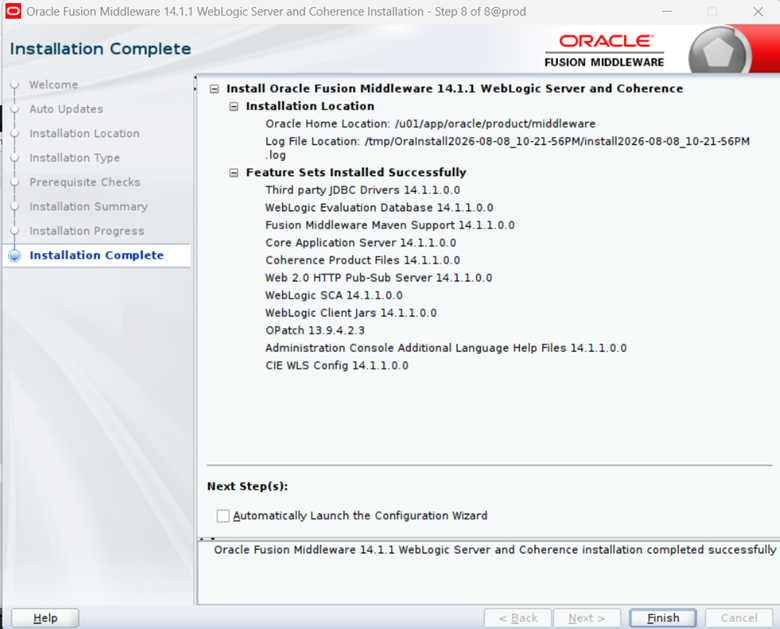Select the highlighted Installation Complete step
This screenshot has width=780, height=629.
(x=97, y=255)
